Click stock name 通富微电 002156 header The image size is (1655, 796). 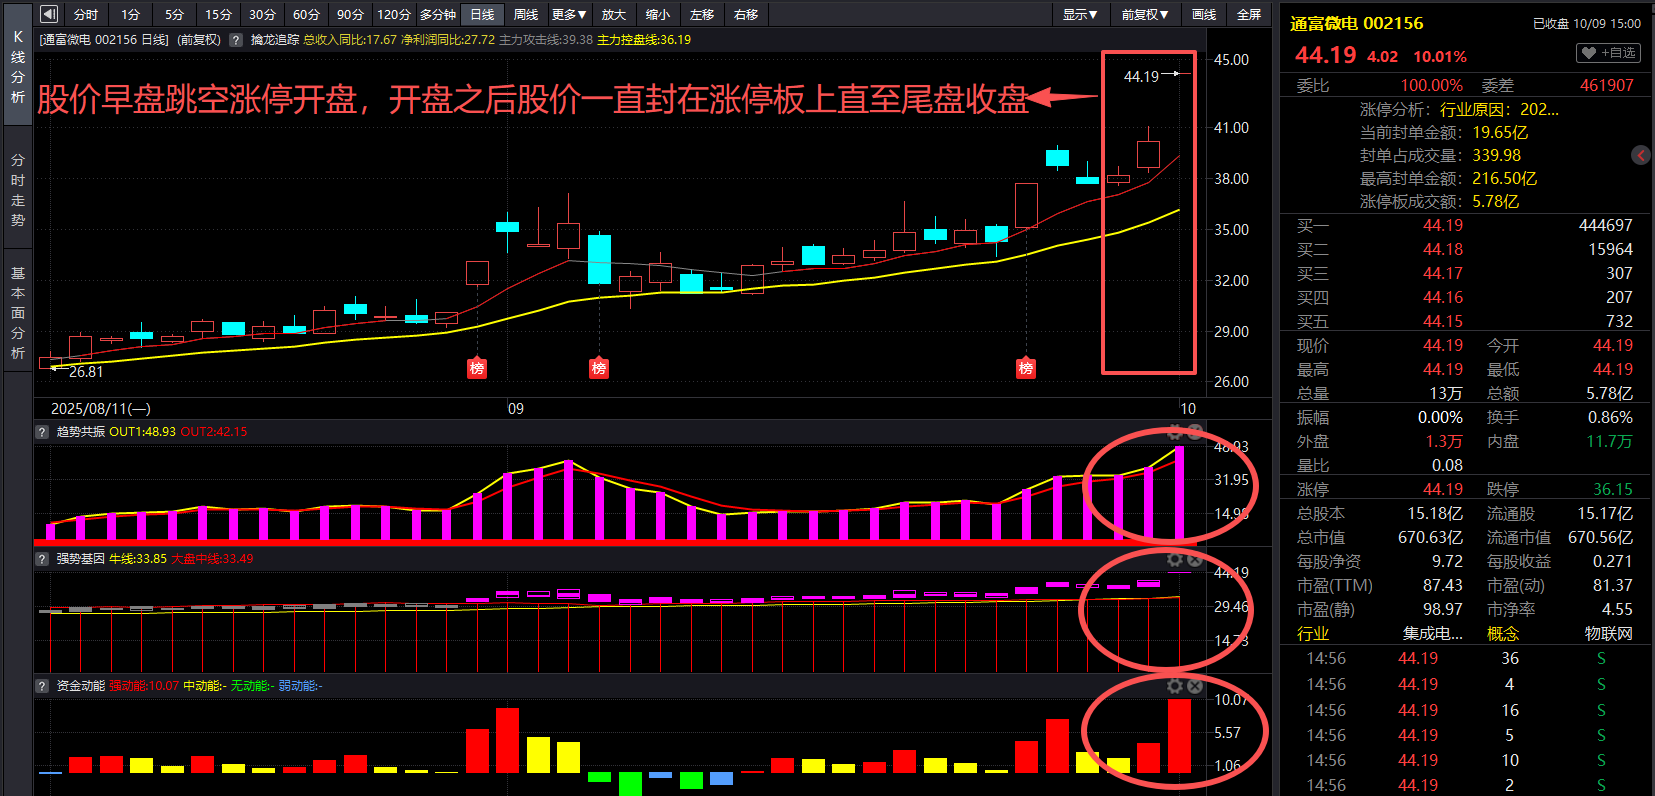pyautogui.click(x=1356, y=23)
